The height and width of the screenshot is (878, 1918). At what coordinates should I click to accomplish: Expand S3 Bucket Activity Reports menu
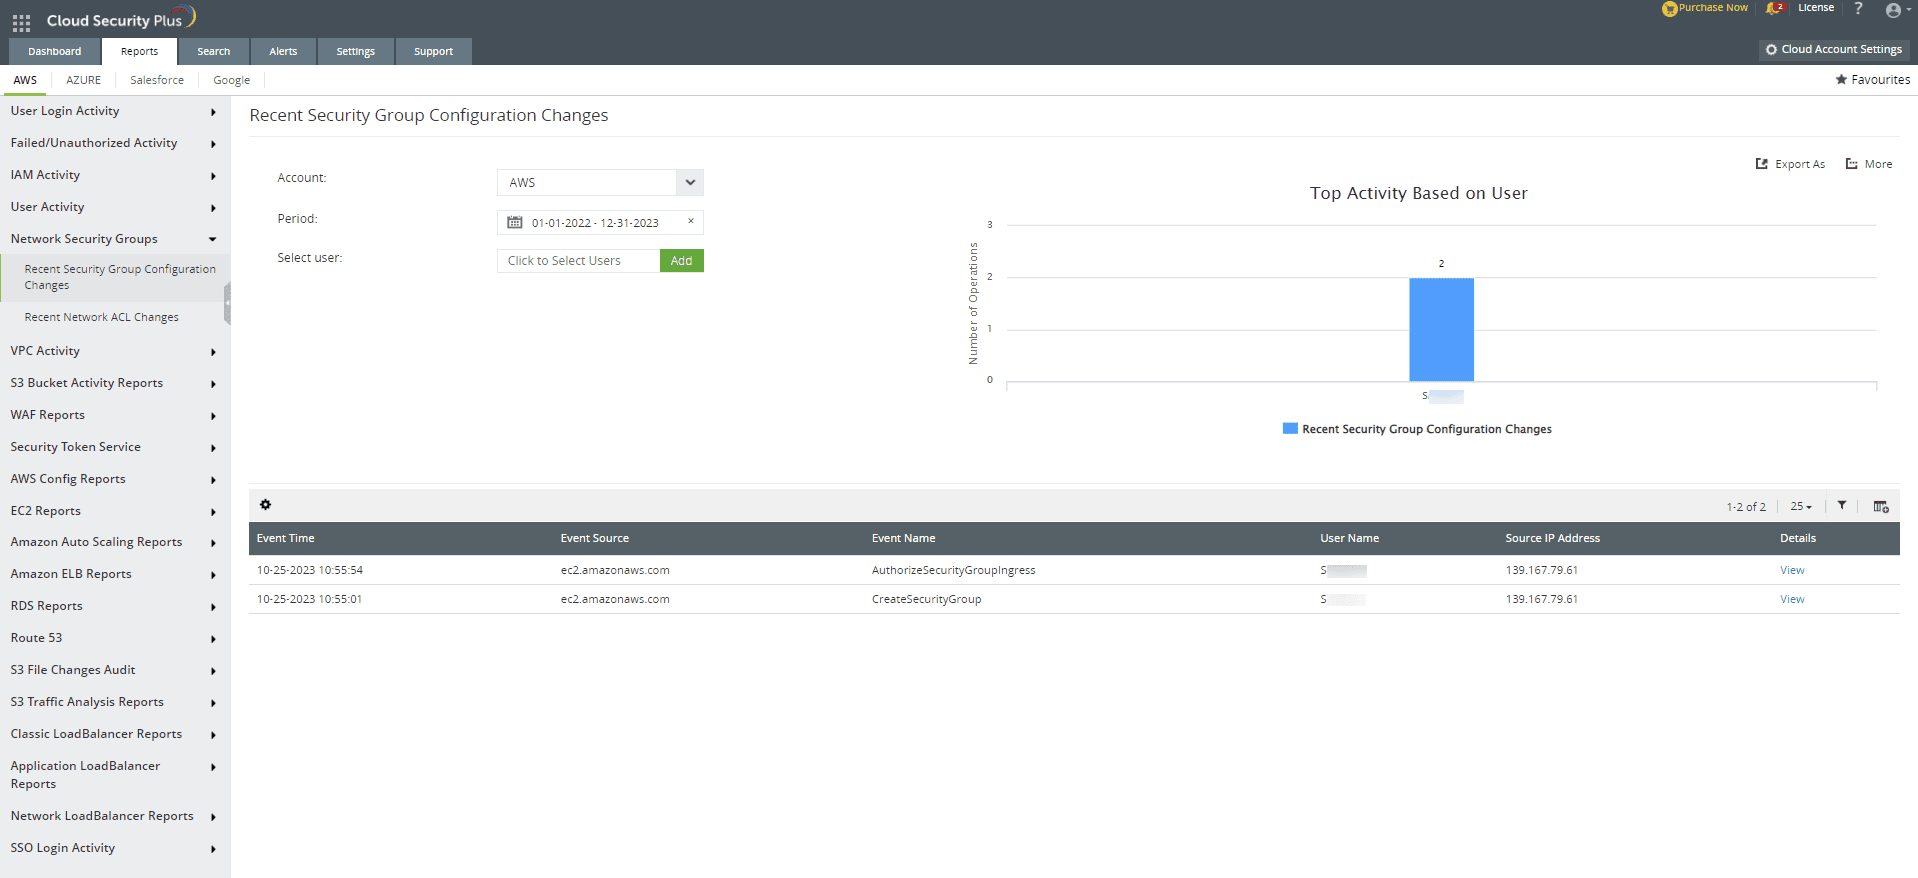[114, 383]
